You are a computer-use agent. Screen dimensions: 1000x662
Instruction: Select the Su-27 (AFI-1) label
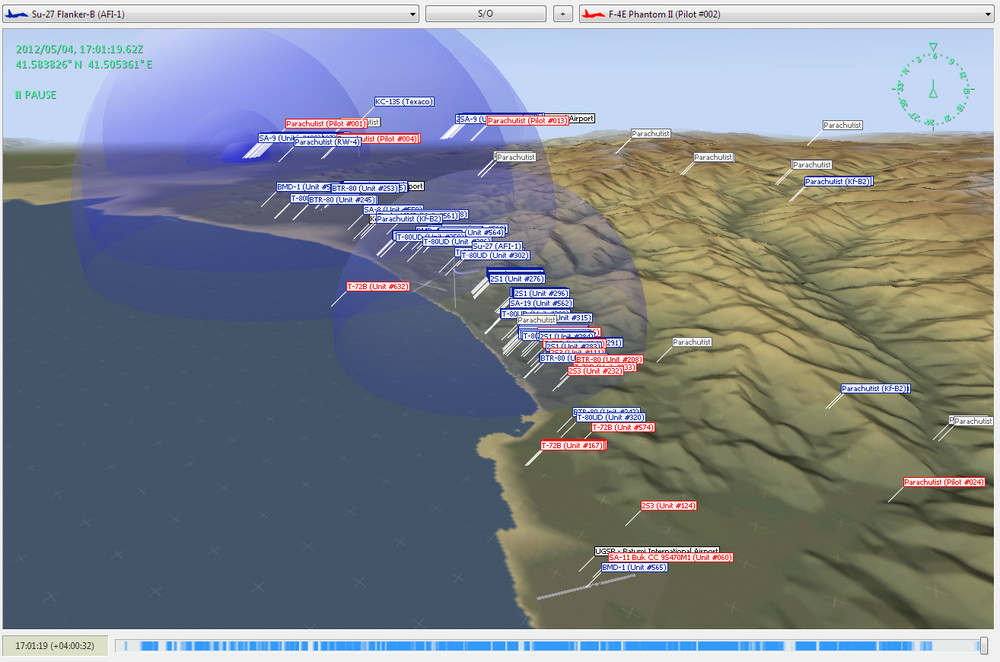[x=497, y=246]
